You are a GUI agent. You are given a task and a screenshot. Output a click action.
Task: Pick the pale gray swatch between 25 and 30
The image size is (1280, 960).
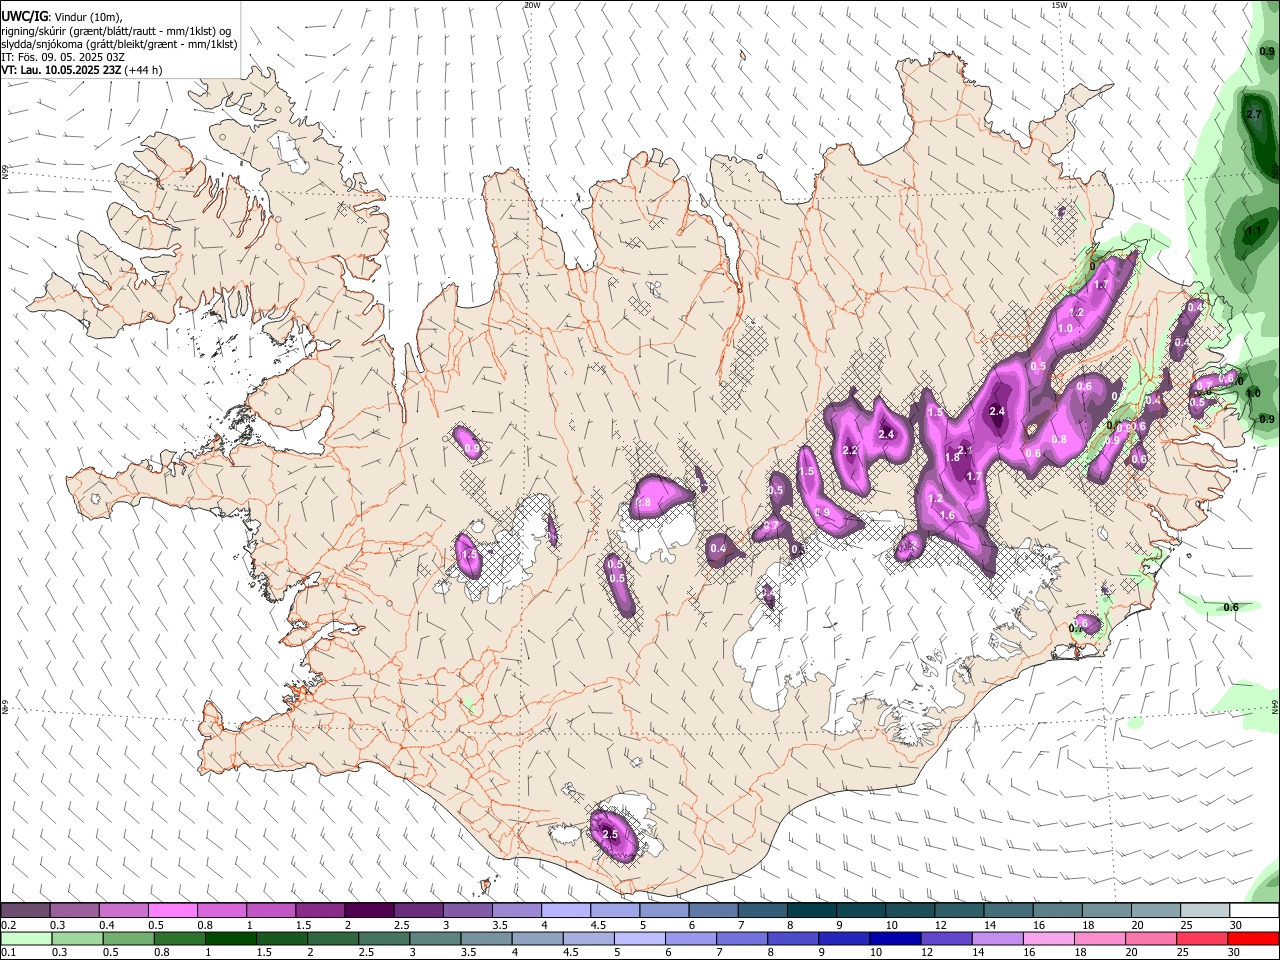(1205, 910)
